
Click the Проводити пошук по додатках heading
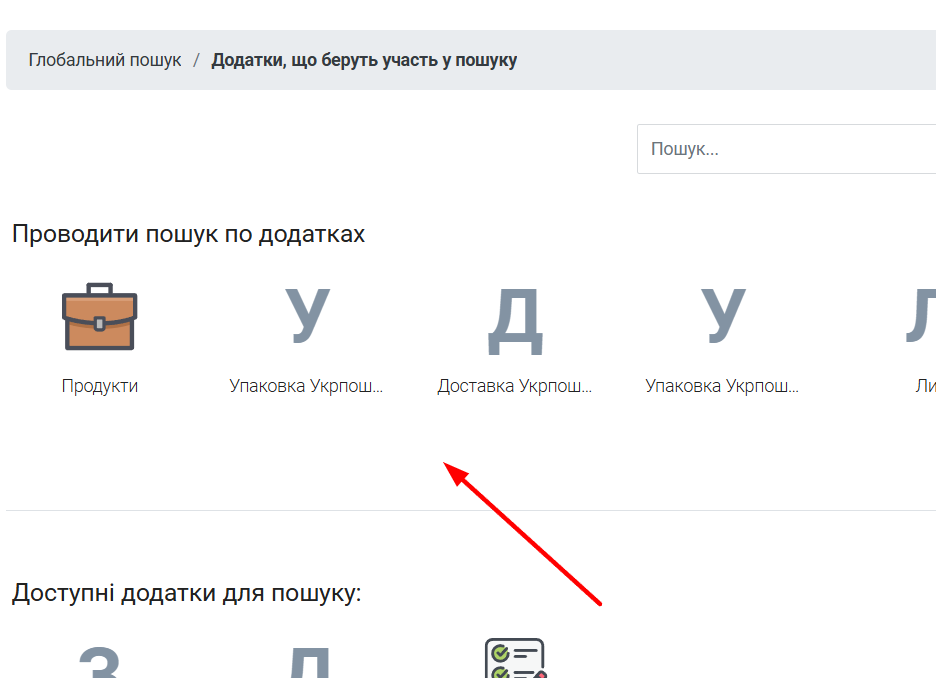[x=189, y=234]
